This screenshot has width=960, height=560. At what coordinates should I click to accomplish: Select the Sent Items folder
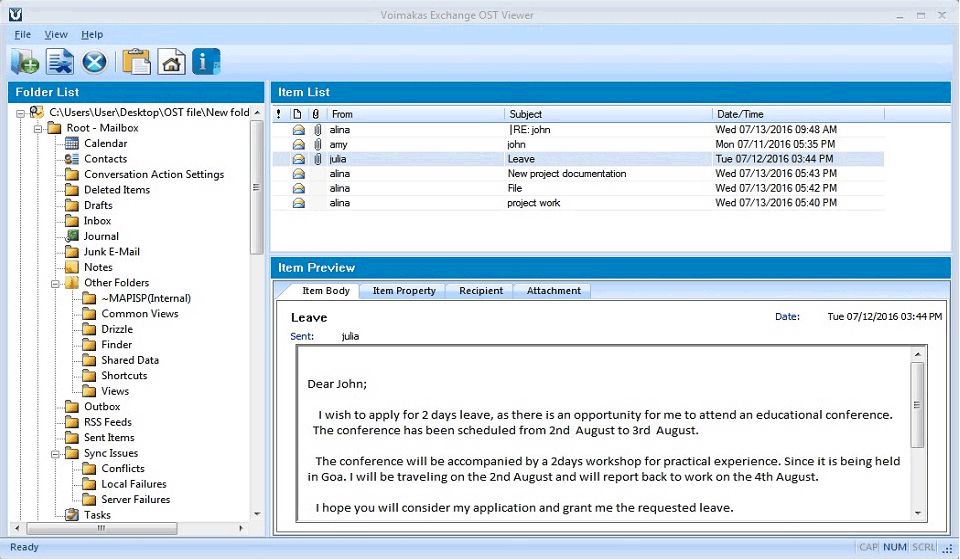[x=109, y=438]
